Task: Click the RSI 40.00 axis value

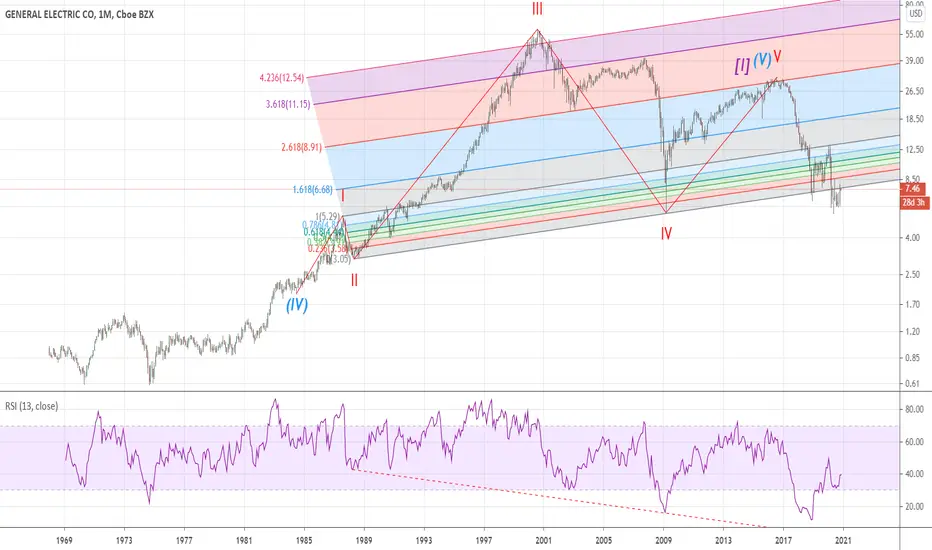Action: 915,474
